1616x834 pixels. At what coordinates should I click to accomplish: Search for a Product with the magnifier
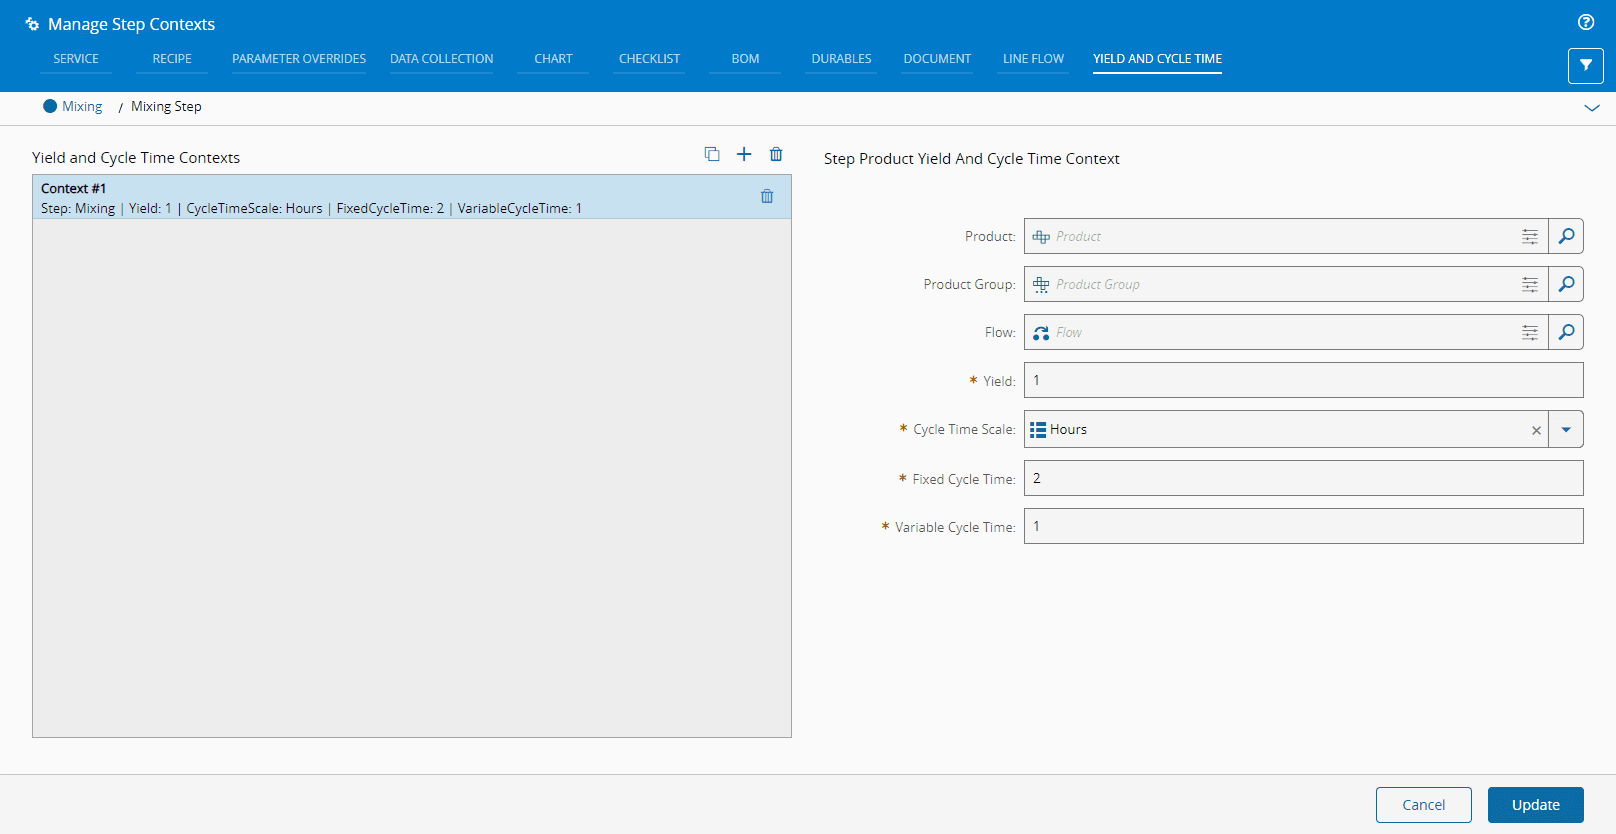[x=1566, y=236]
